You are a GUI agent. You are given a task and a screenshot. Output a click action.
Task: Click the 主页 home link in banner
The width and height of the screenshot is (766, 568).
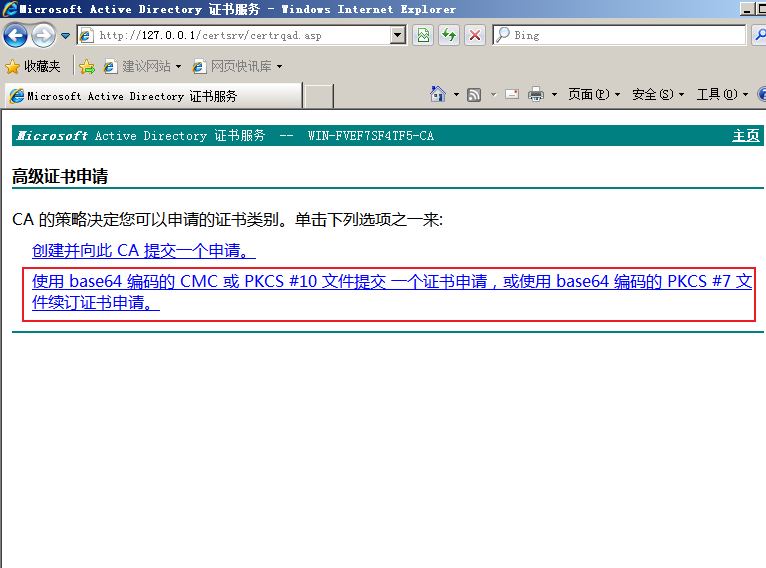pyautogui.click(x=745, y=135)
